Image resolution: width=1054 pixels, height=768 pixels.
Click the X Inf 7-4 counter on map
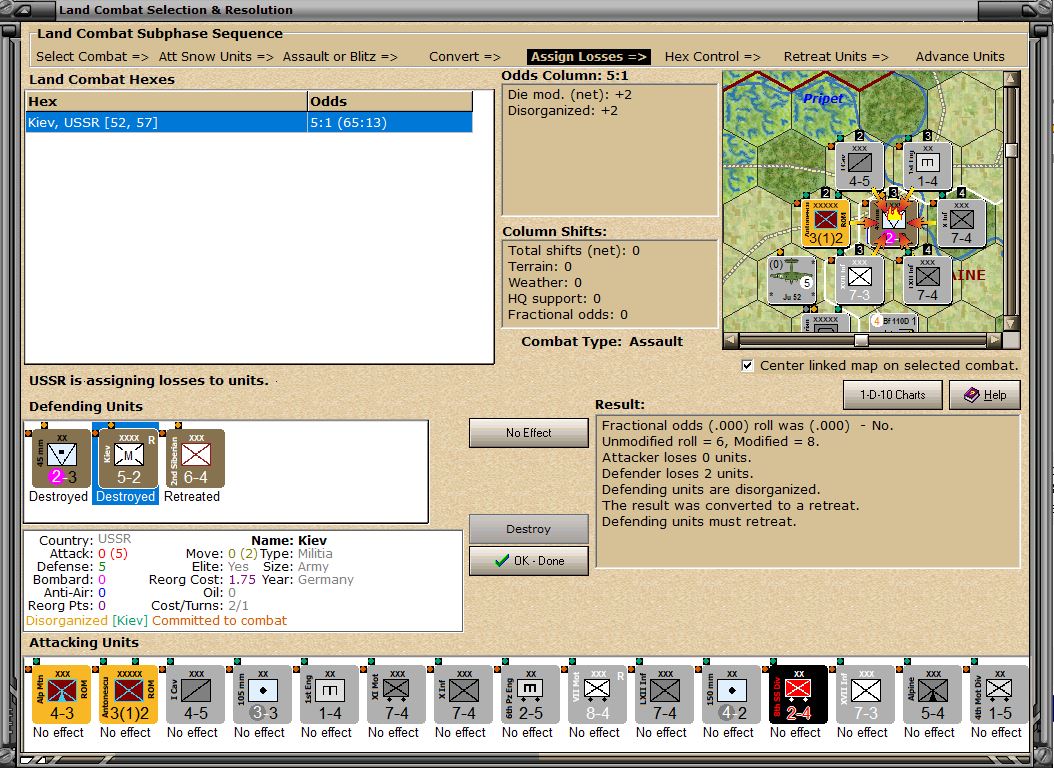pos(961,222)
